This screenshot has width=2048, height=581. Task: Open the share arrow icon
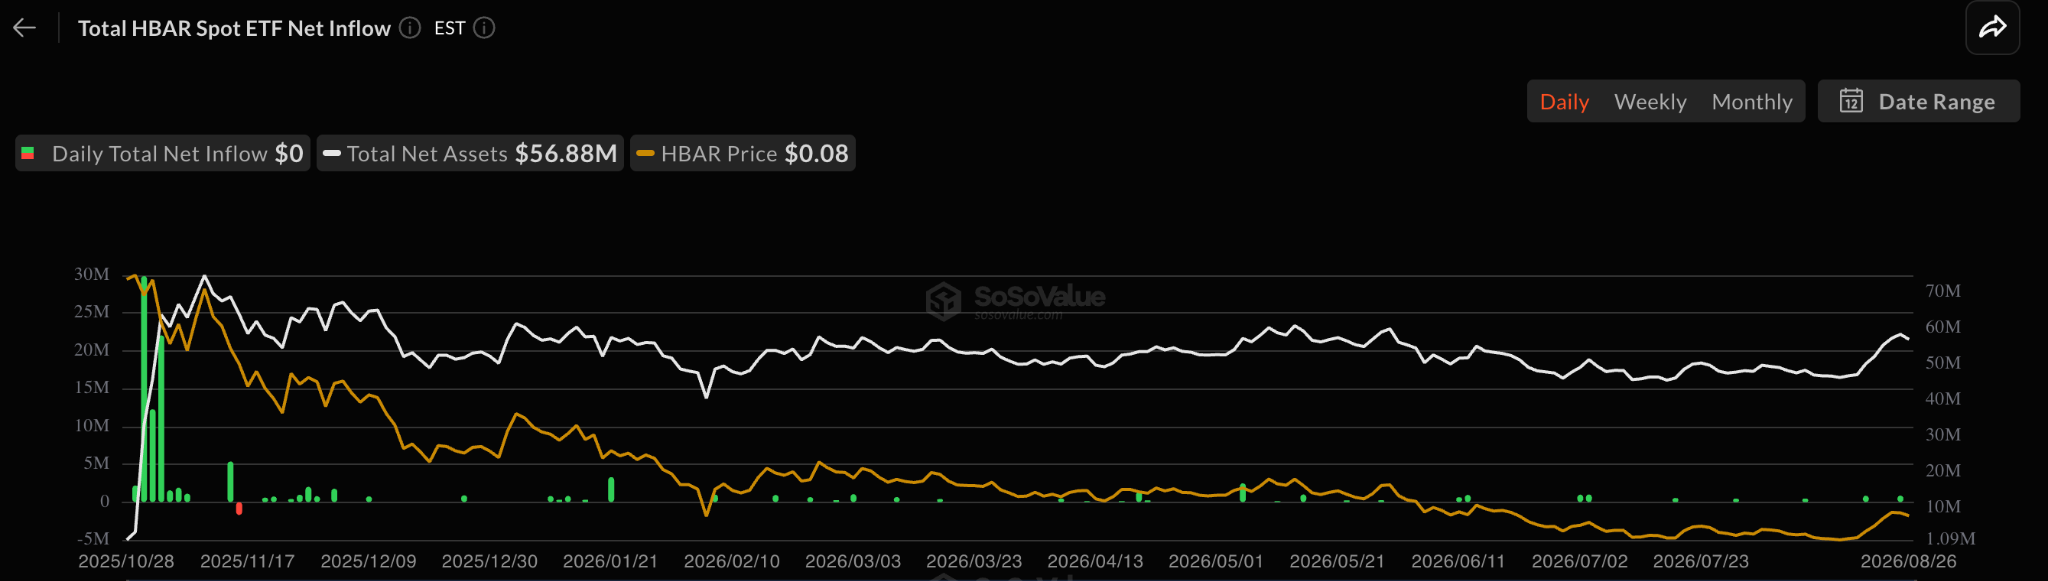pos(1992,27)
